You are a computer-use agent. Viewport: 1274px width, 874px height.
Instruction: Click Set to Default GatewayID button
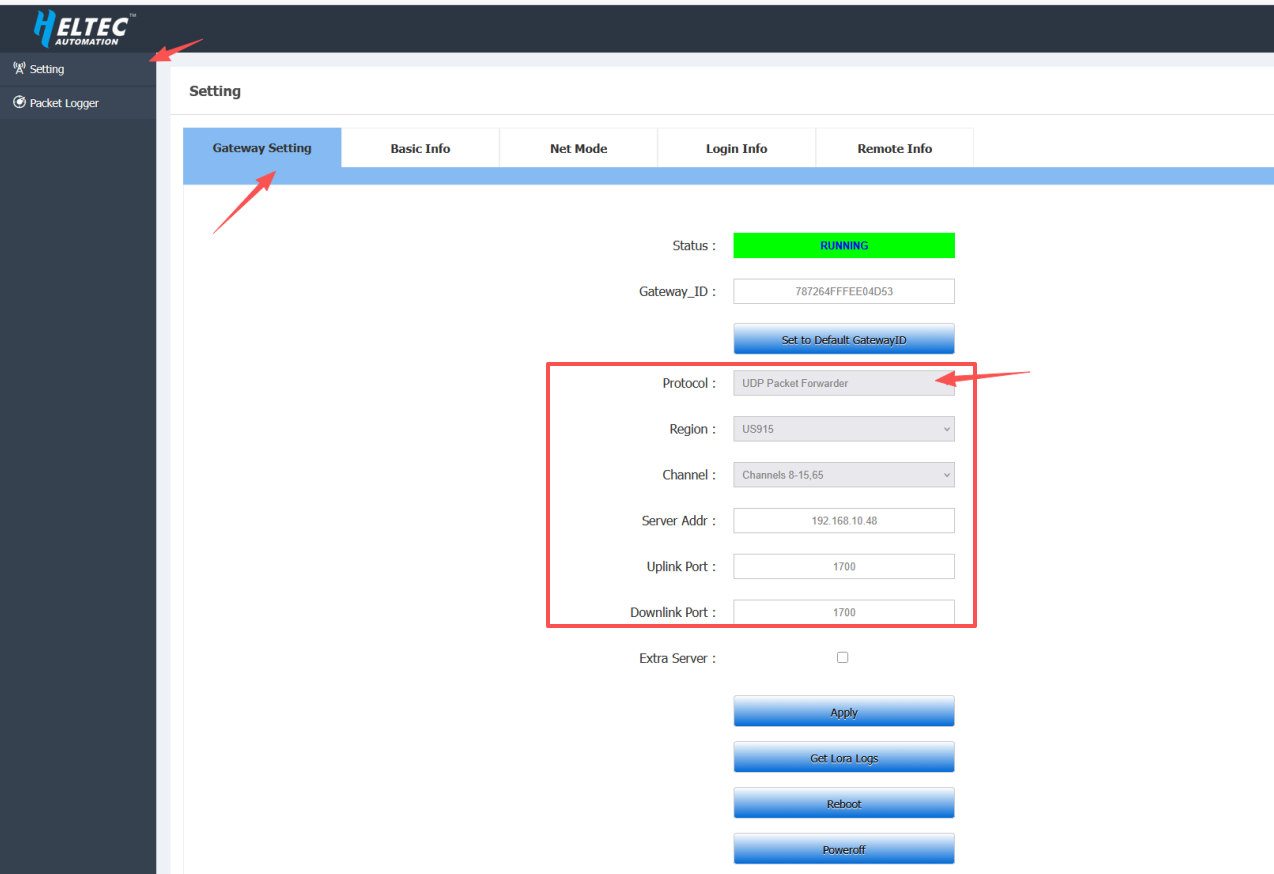[x=843, y=339]
